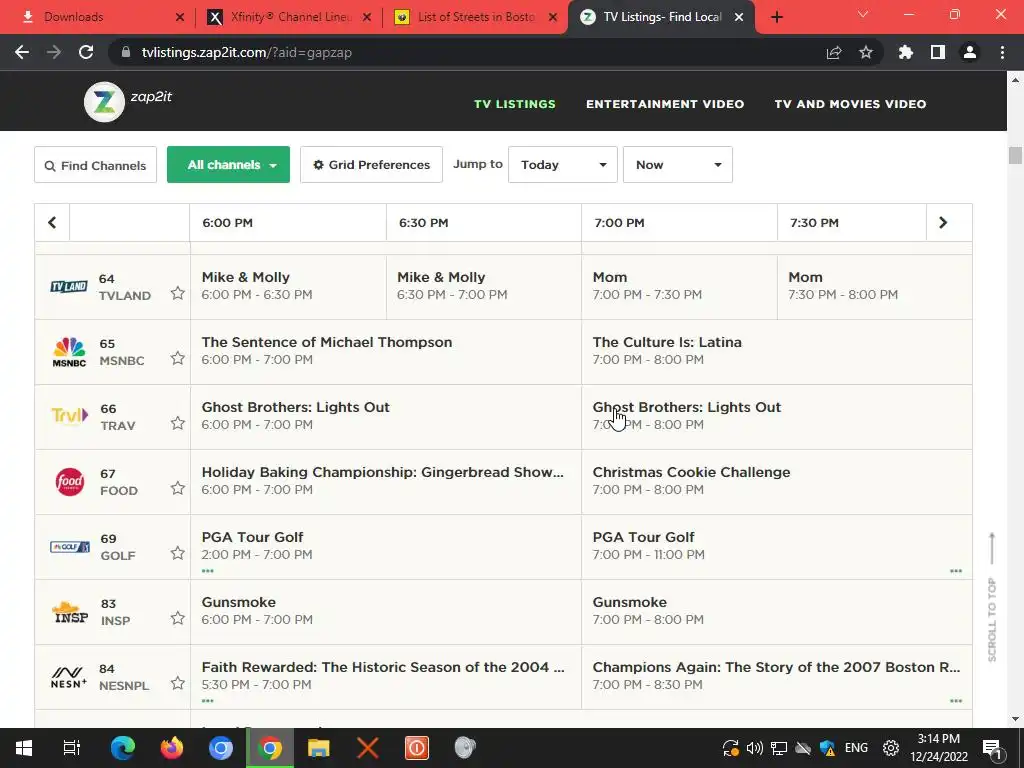Open the Golf channel logo
Screen dimensions: 1024x768
tap(70, 547)
